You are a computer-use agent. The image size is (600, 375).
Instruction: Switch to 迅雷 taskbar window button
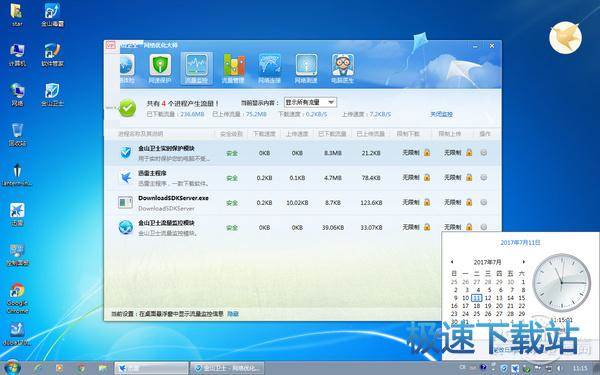tap(152, 368)
